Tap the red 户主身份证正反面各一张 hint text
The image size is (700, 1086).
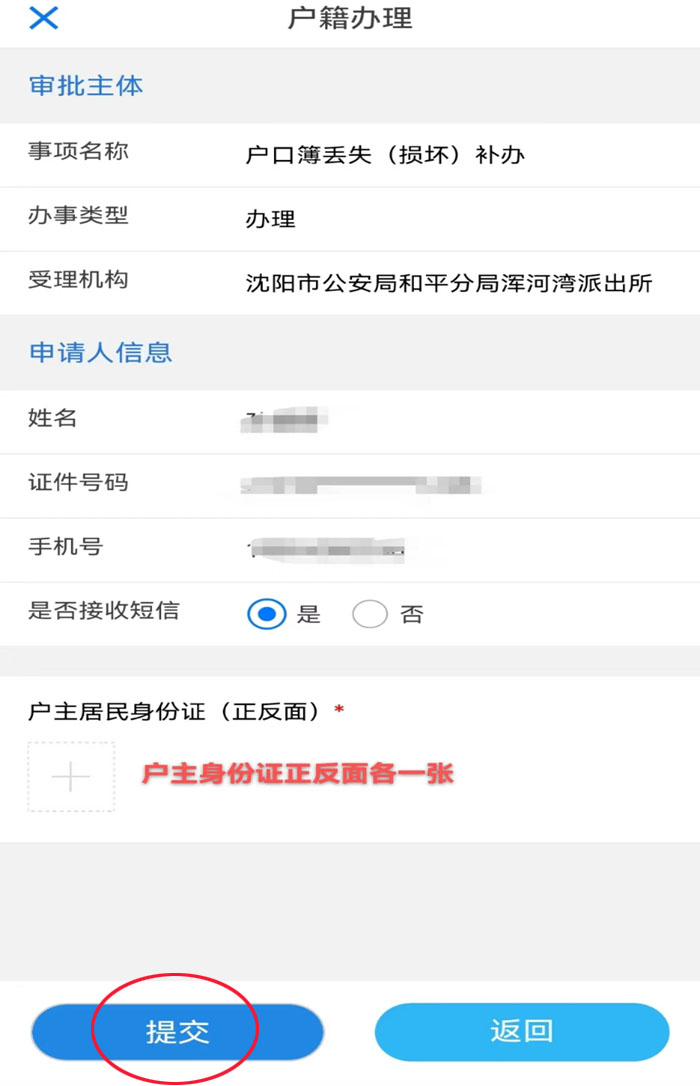point(298,773)
